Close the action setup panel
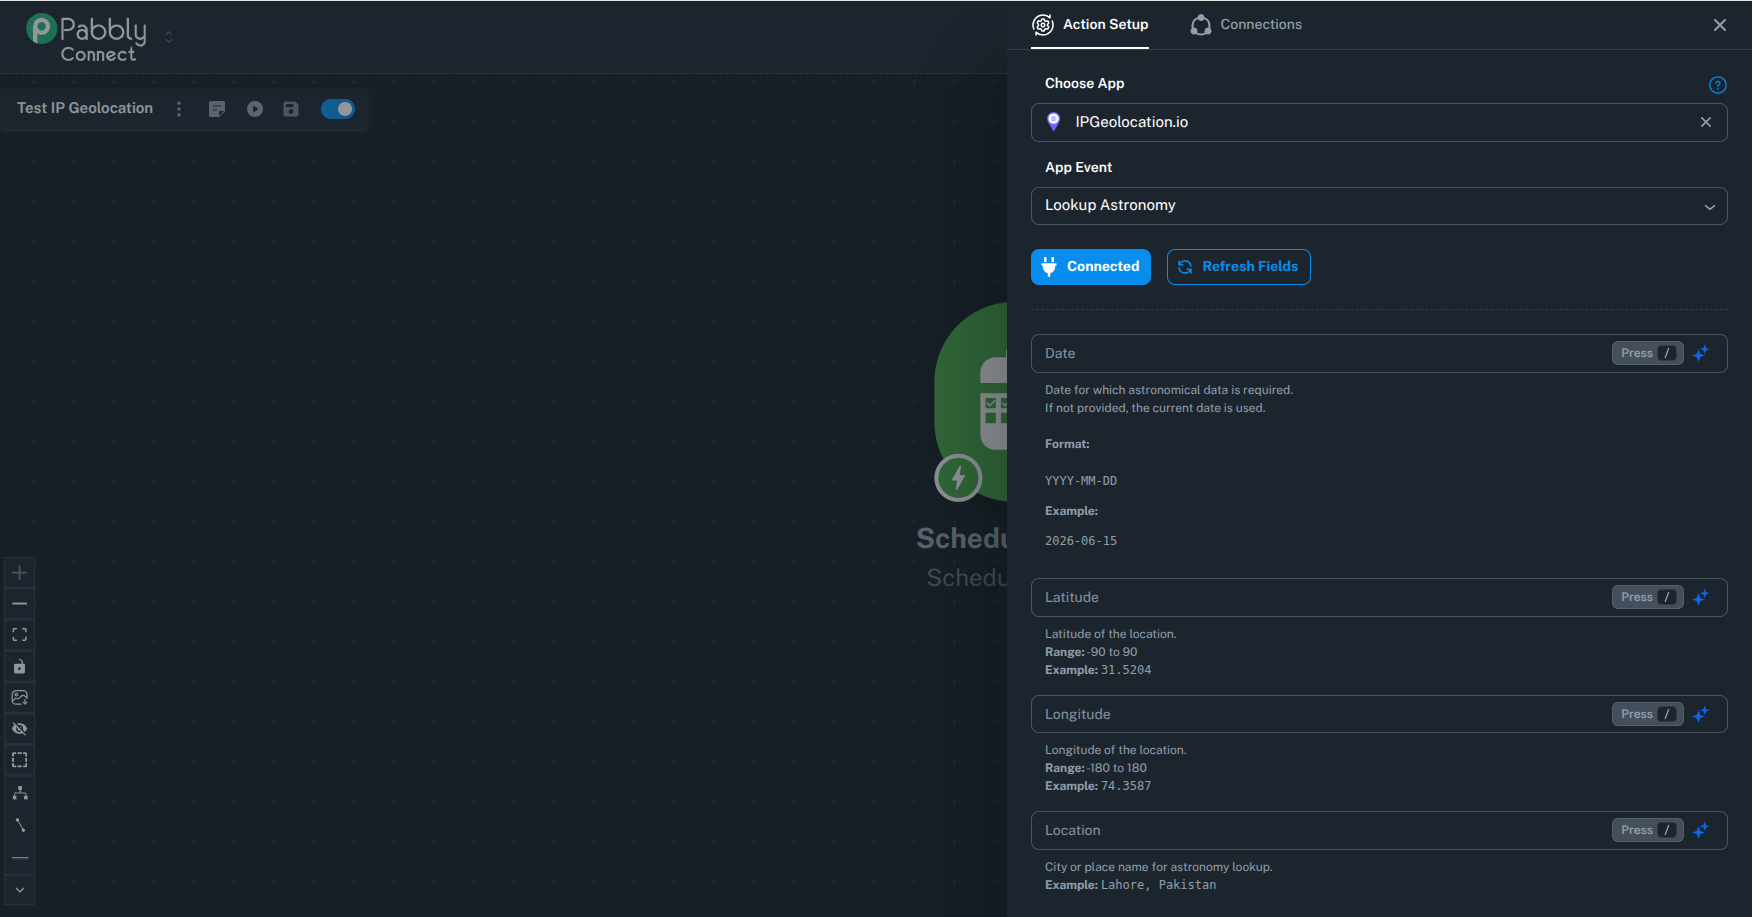Viewport: 1752px width, 917px height. [x=1720, y=25]
